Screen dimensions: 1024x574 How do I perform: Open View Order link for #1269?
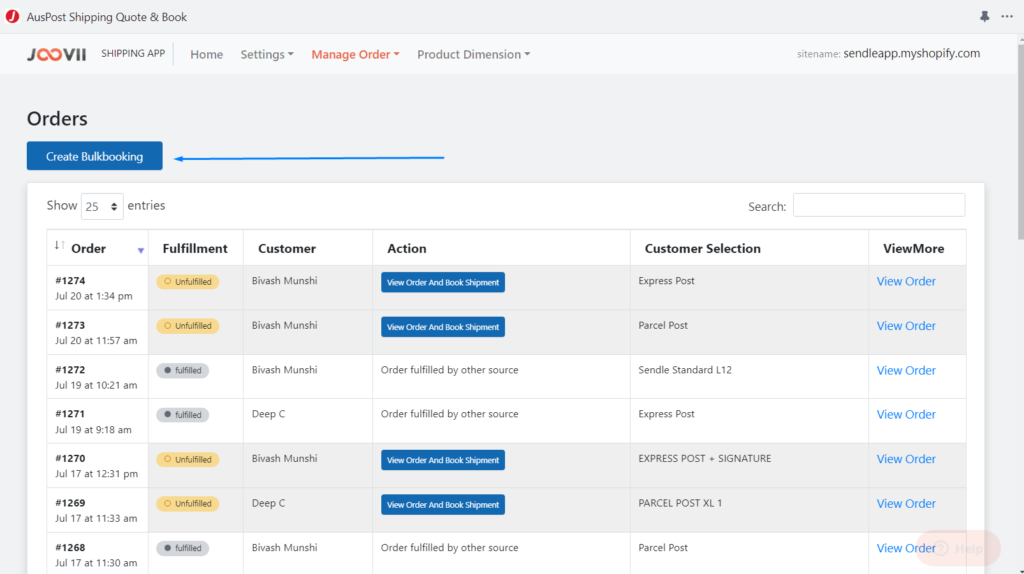pos(906,503)
